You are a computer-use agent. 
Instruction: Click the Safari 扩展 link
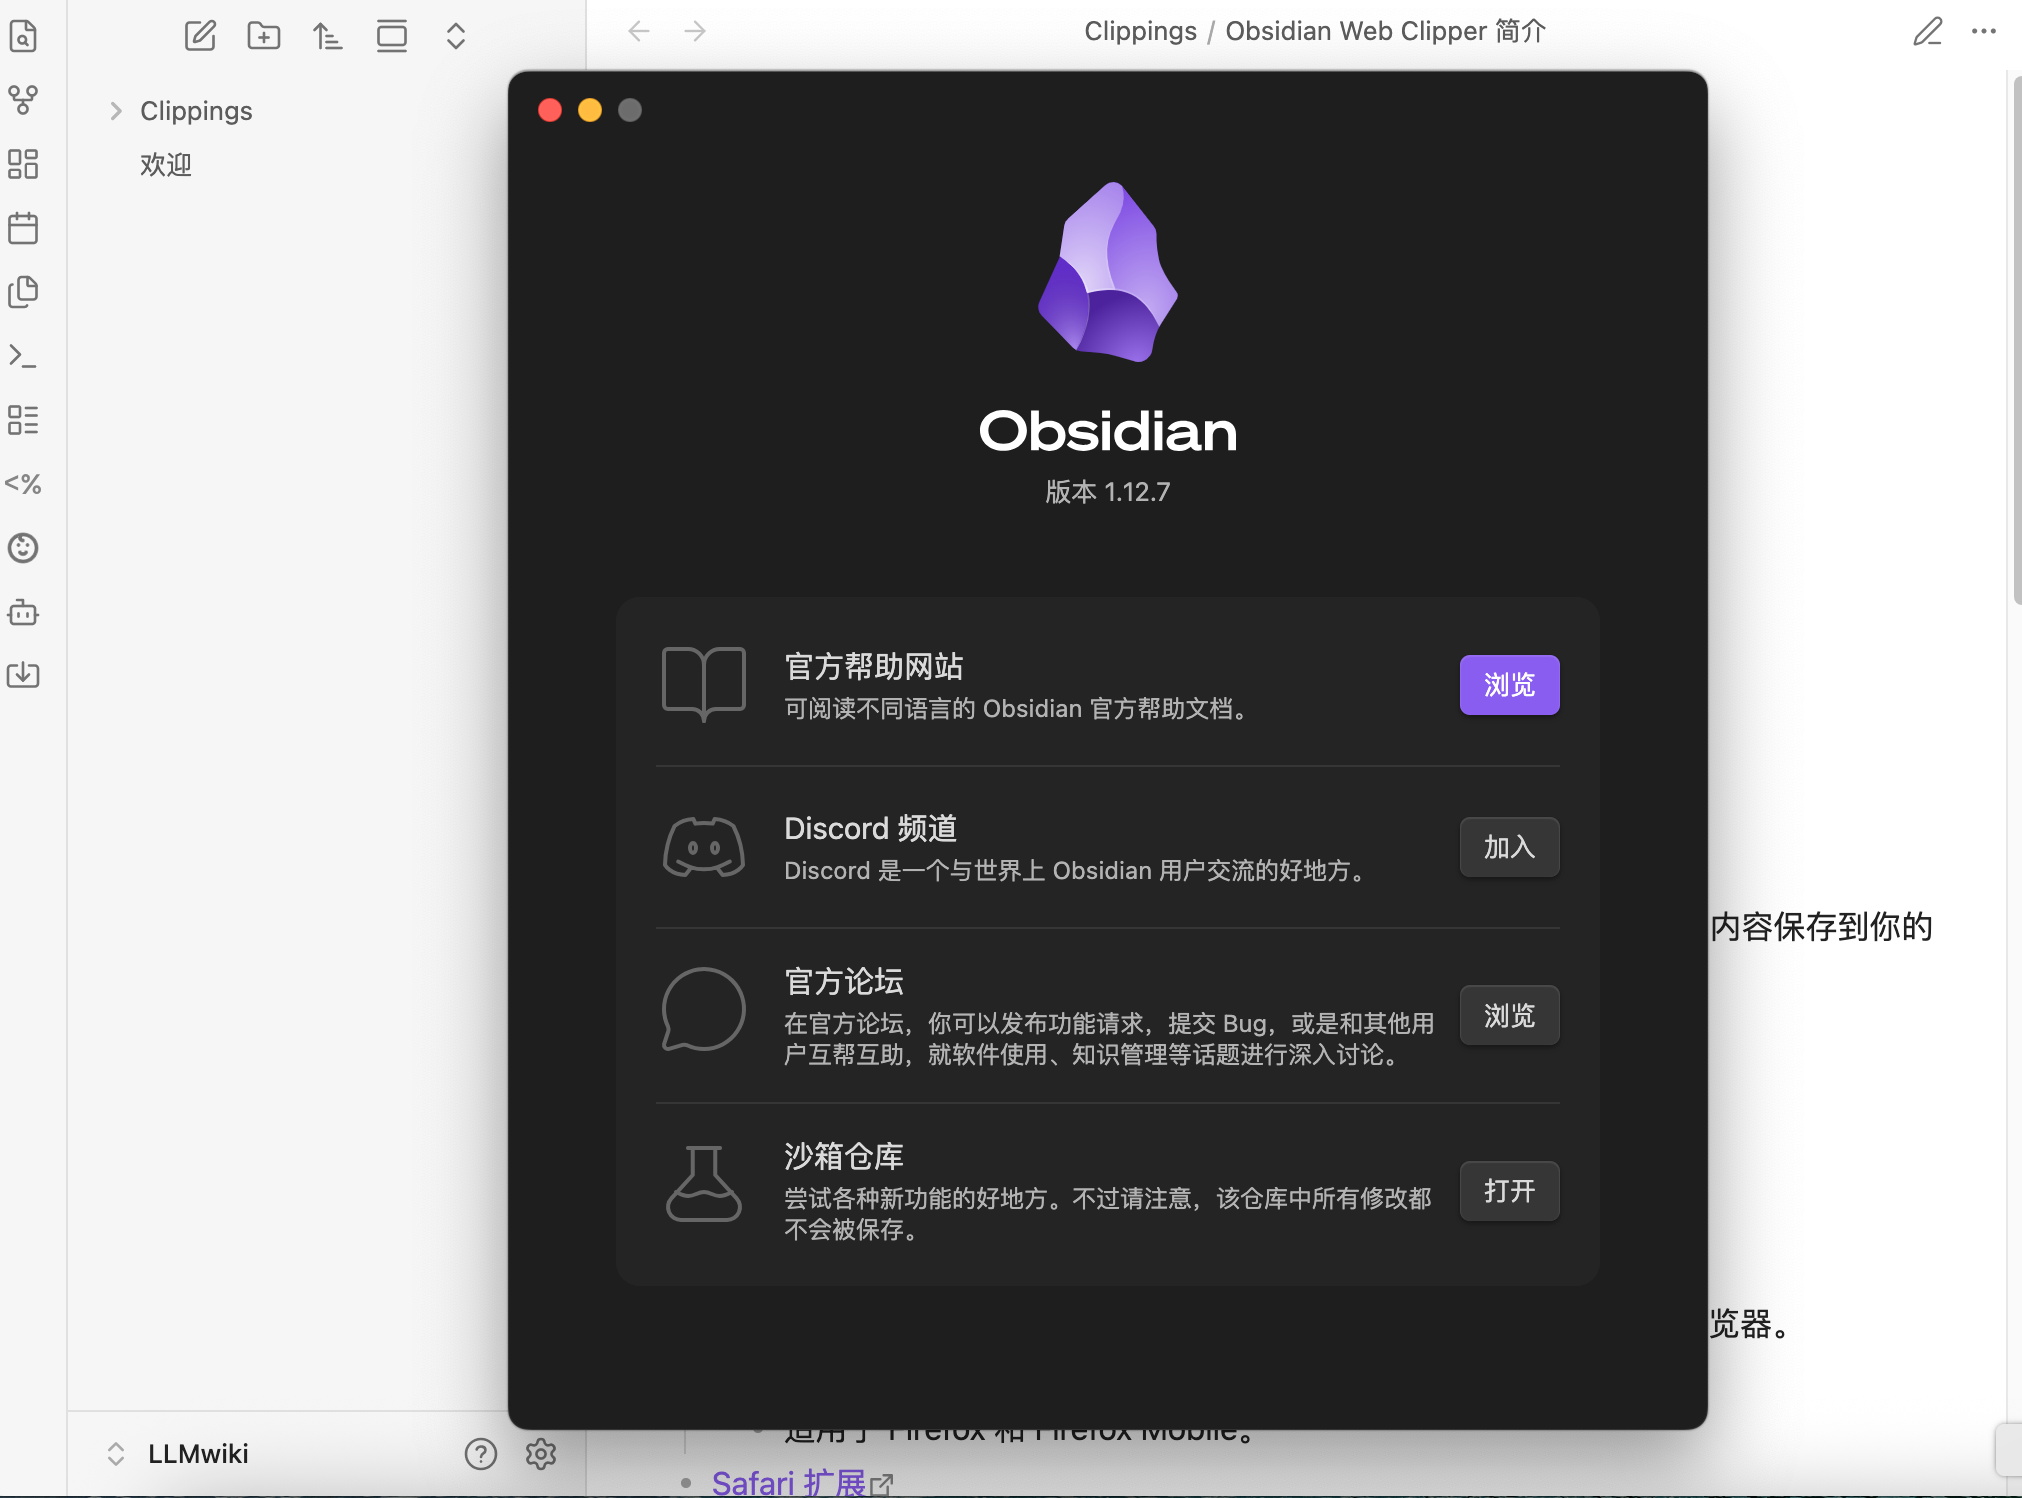788,1482
